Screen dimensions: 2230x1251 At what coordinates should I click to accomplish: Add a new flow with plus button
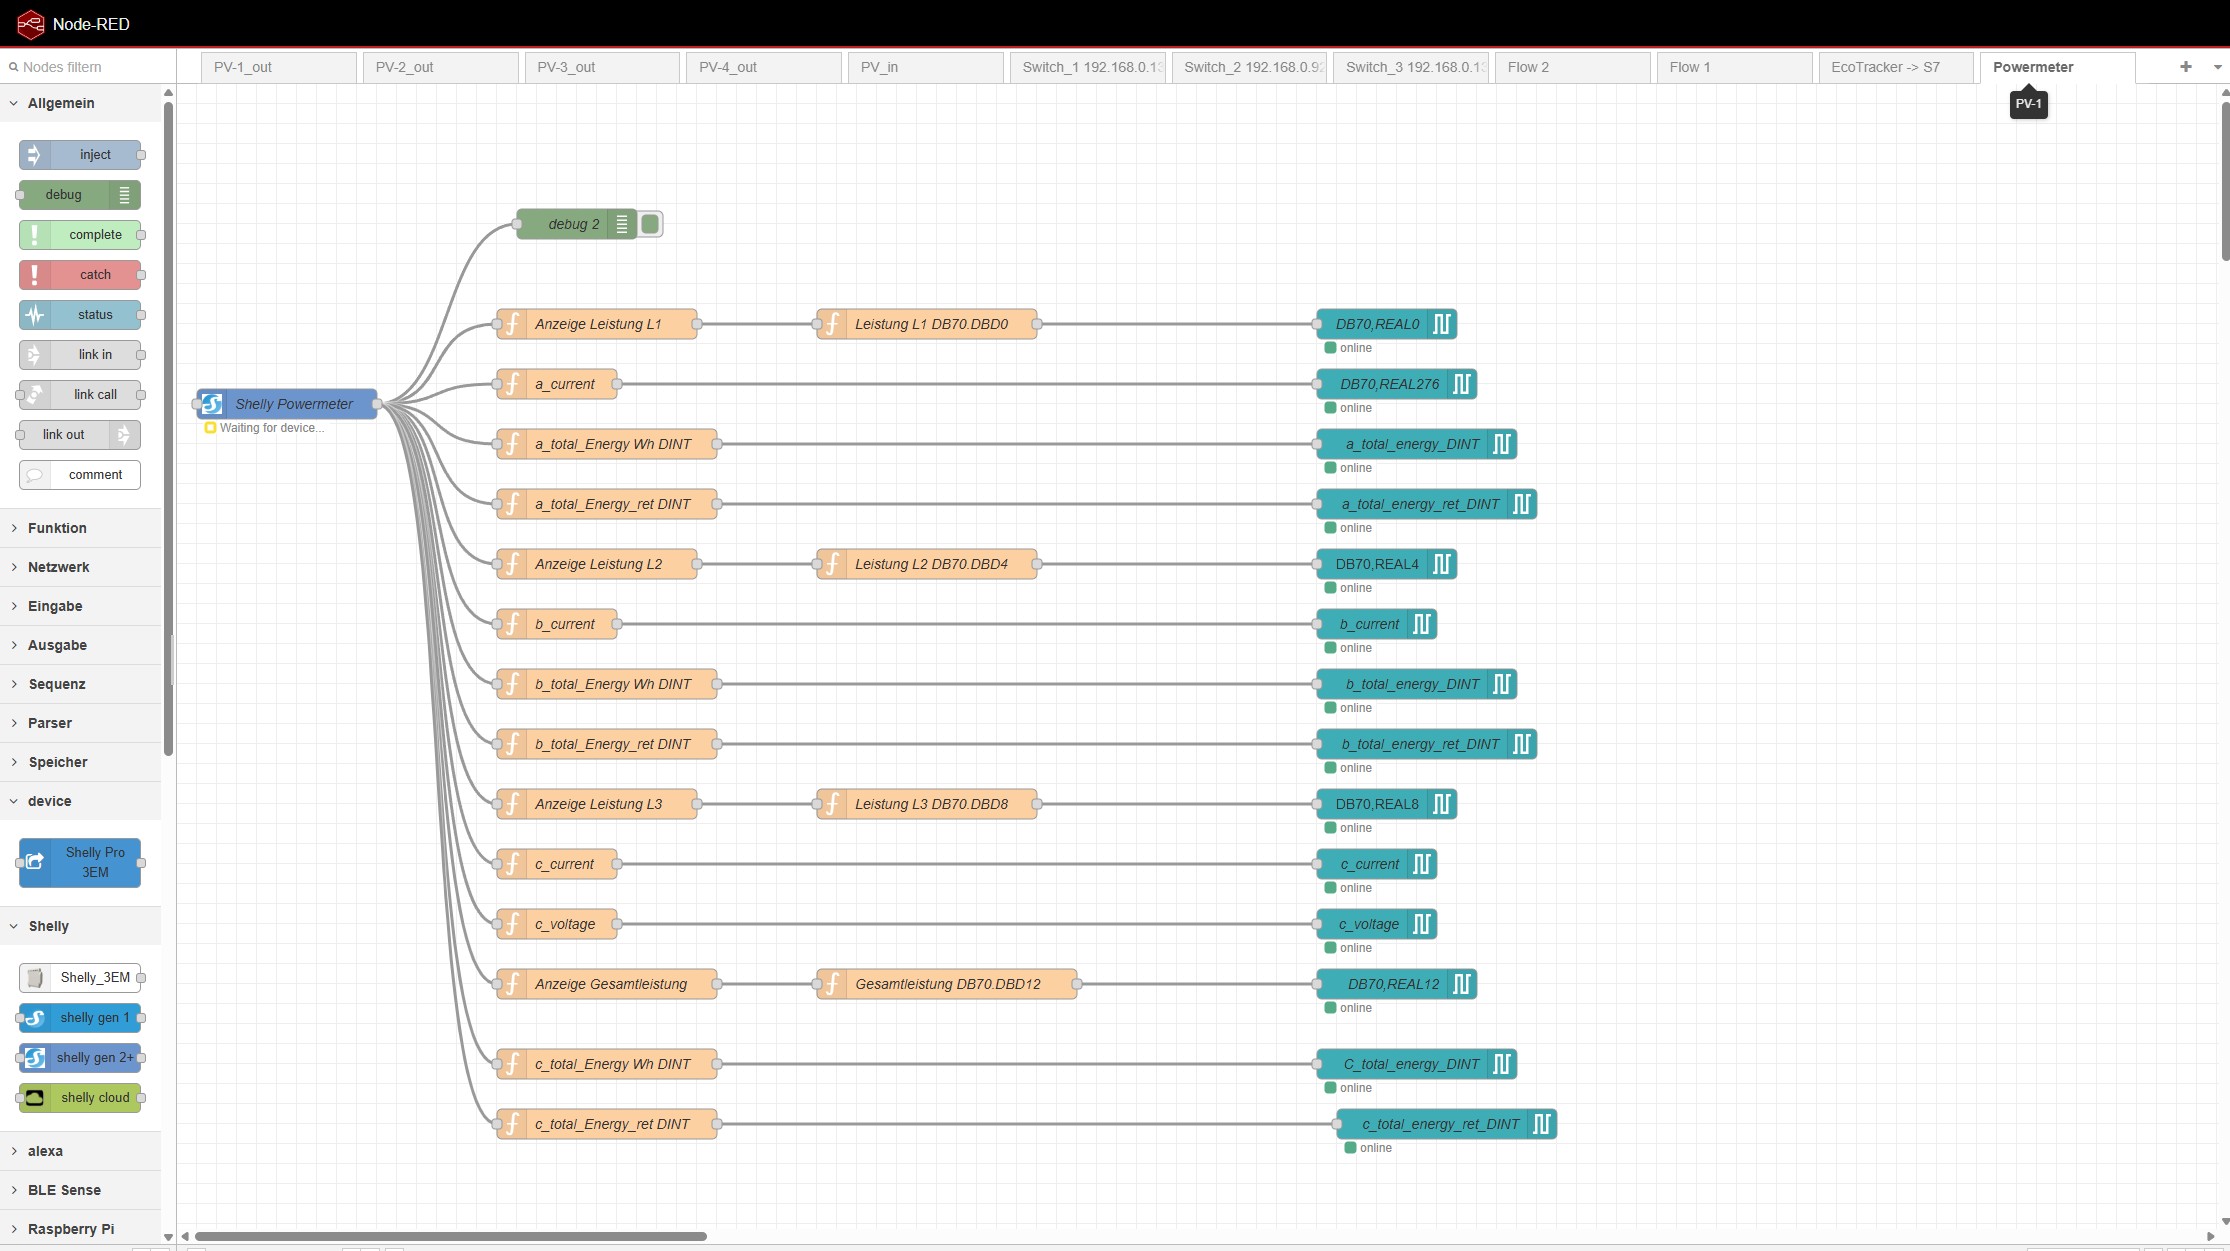tap(2185, 67)
